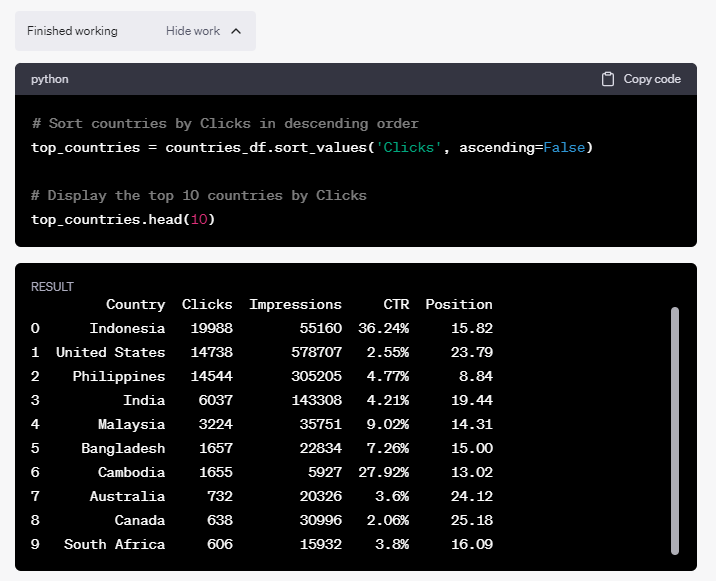716x581 pixels.
Task: Click the display top 10 comment line
Action: [x=199, y=195]
